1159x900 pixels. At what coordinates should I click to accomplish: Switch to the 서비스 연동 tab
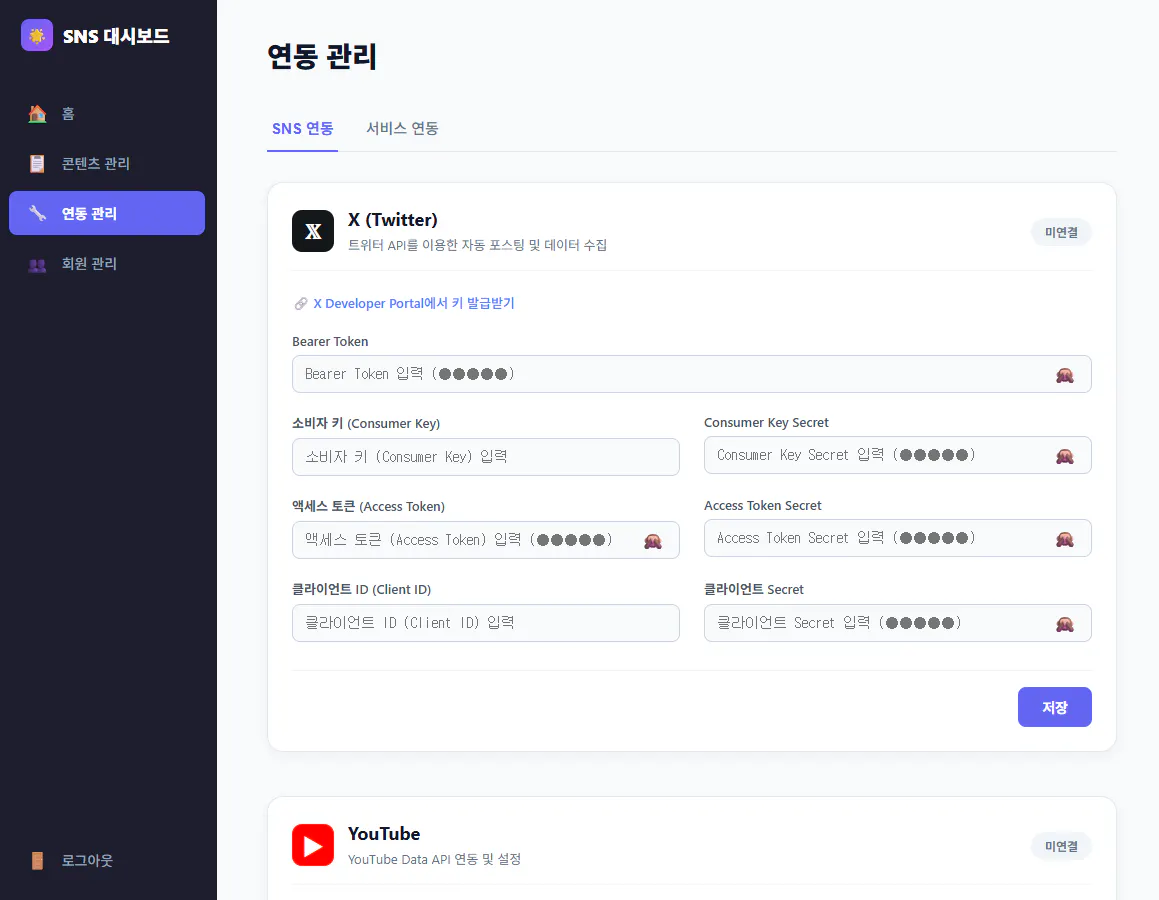(x=402, y=128)
